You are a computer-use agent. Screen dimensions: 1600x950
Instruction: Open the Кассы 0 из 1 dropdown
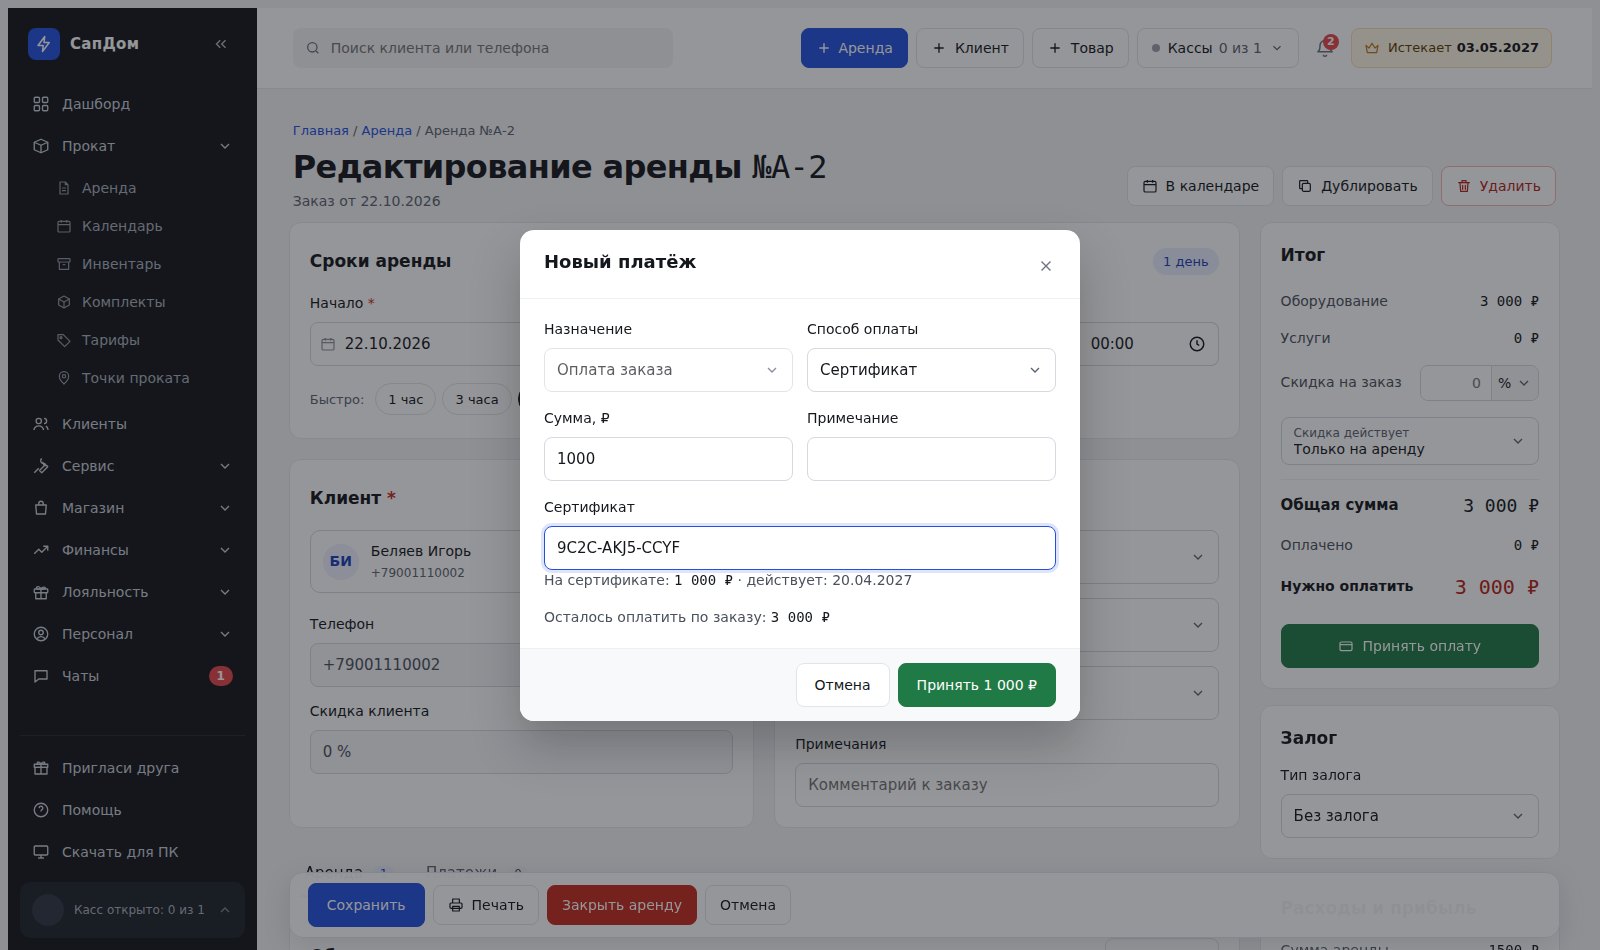pos(1217,48)
